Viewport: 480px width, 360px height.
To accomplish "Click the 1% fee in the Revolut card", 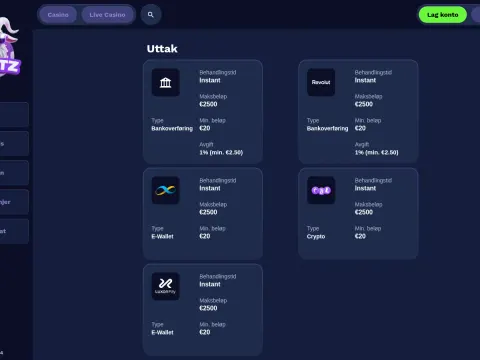I will (376, 153).
